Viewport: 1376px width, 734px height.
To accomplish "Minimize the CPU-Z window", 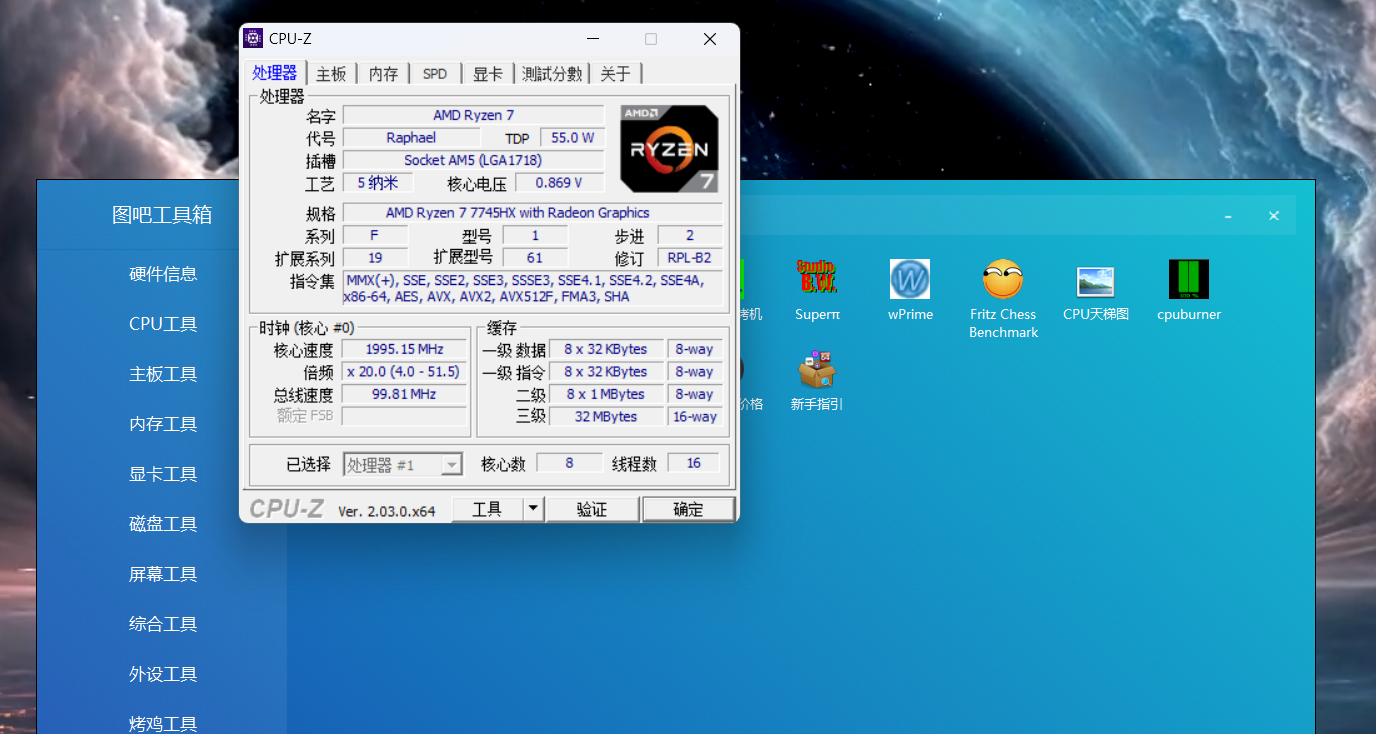I will pos(593,39).
